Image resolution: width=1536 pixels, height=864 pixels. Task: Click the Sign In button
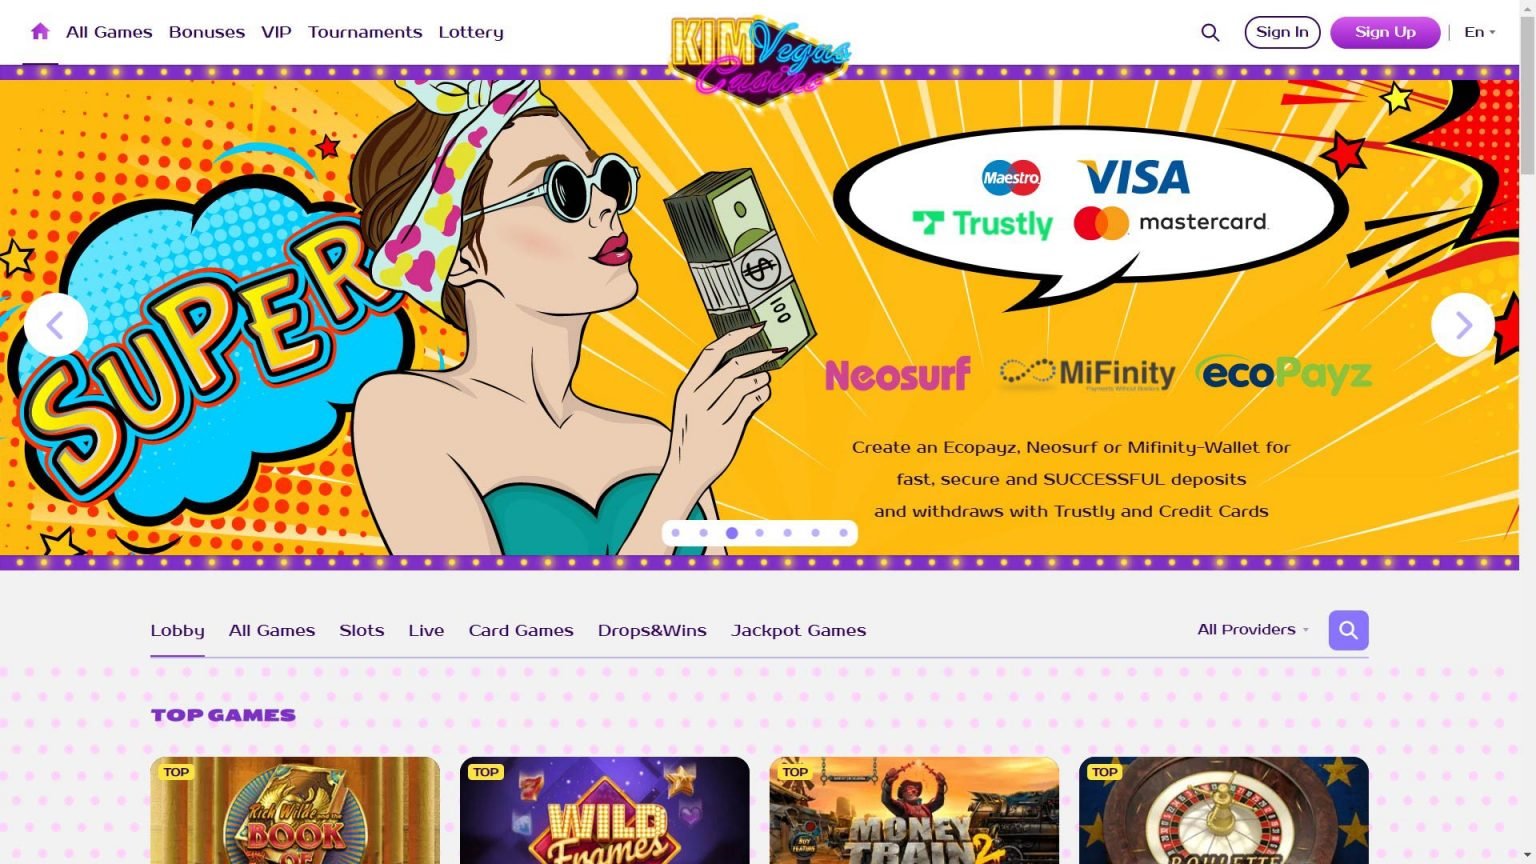[x=1282, y=32]
